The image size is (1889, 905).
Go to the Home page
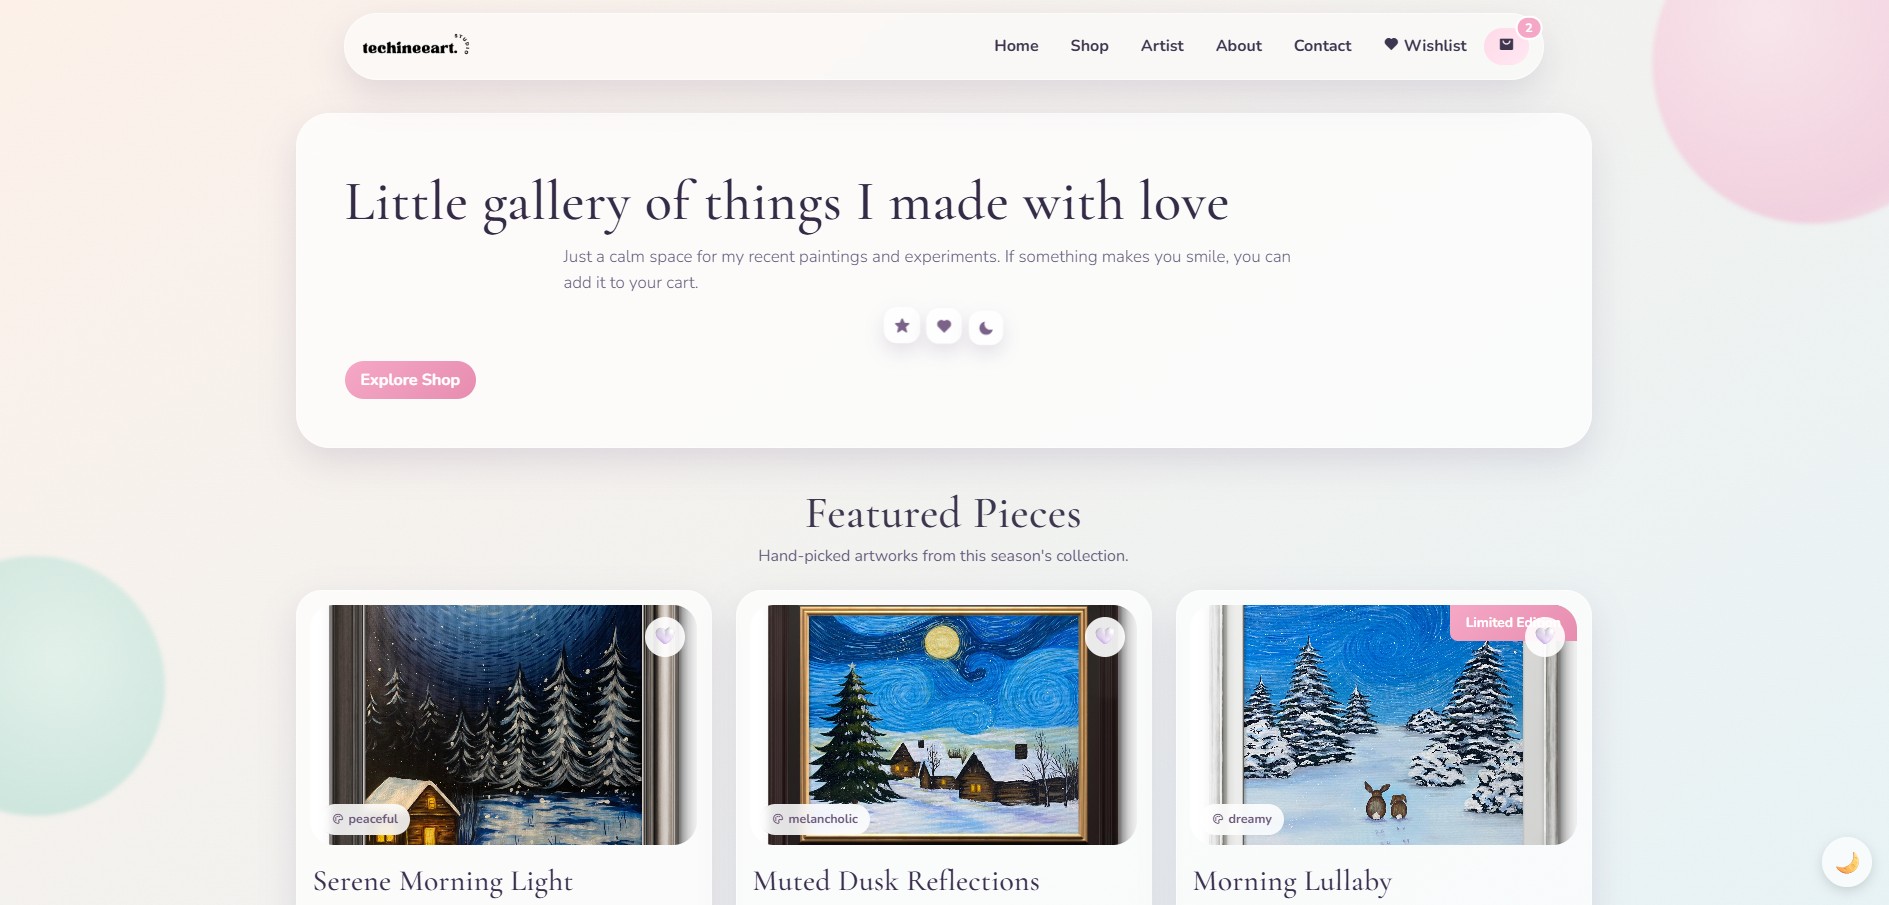(1016, 45)
